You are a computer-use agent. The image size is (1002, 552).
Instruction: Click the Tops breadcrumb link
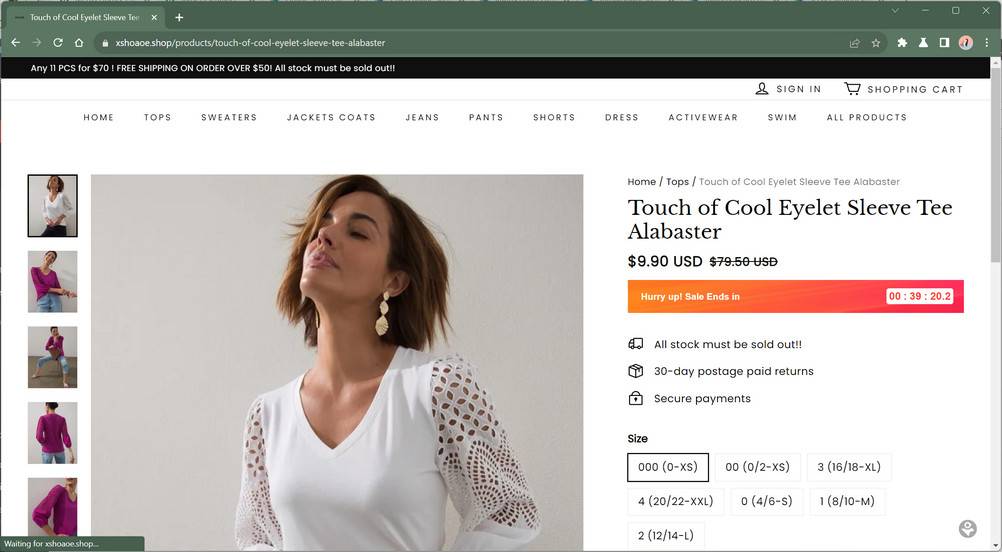click(x=677, y=182)
